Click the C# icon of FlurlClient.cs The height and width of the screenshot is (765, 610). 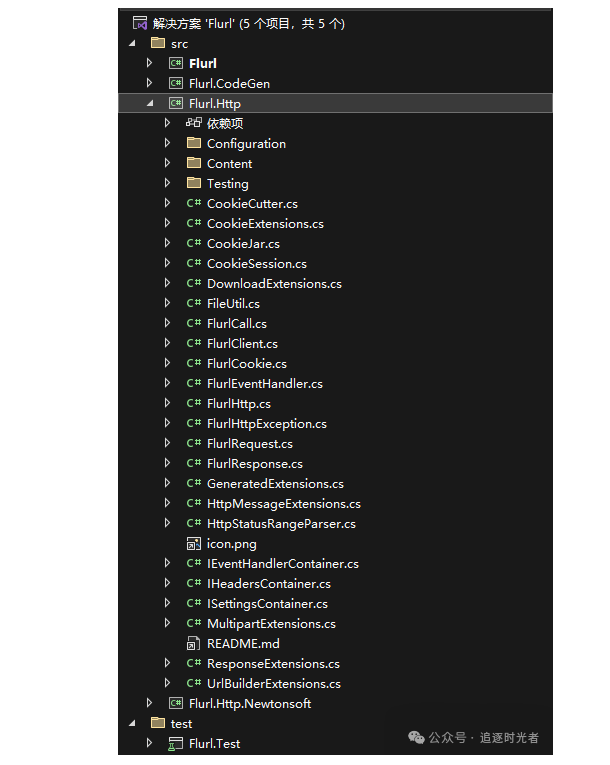click(194, 343)
